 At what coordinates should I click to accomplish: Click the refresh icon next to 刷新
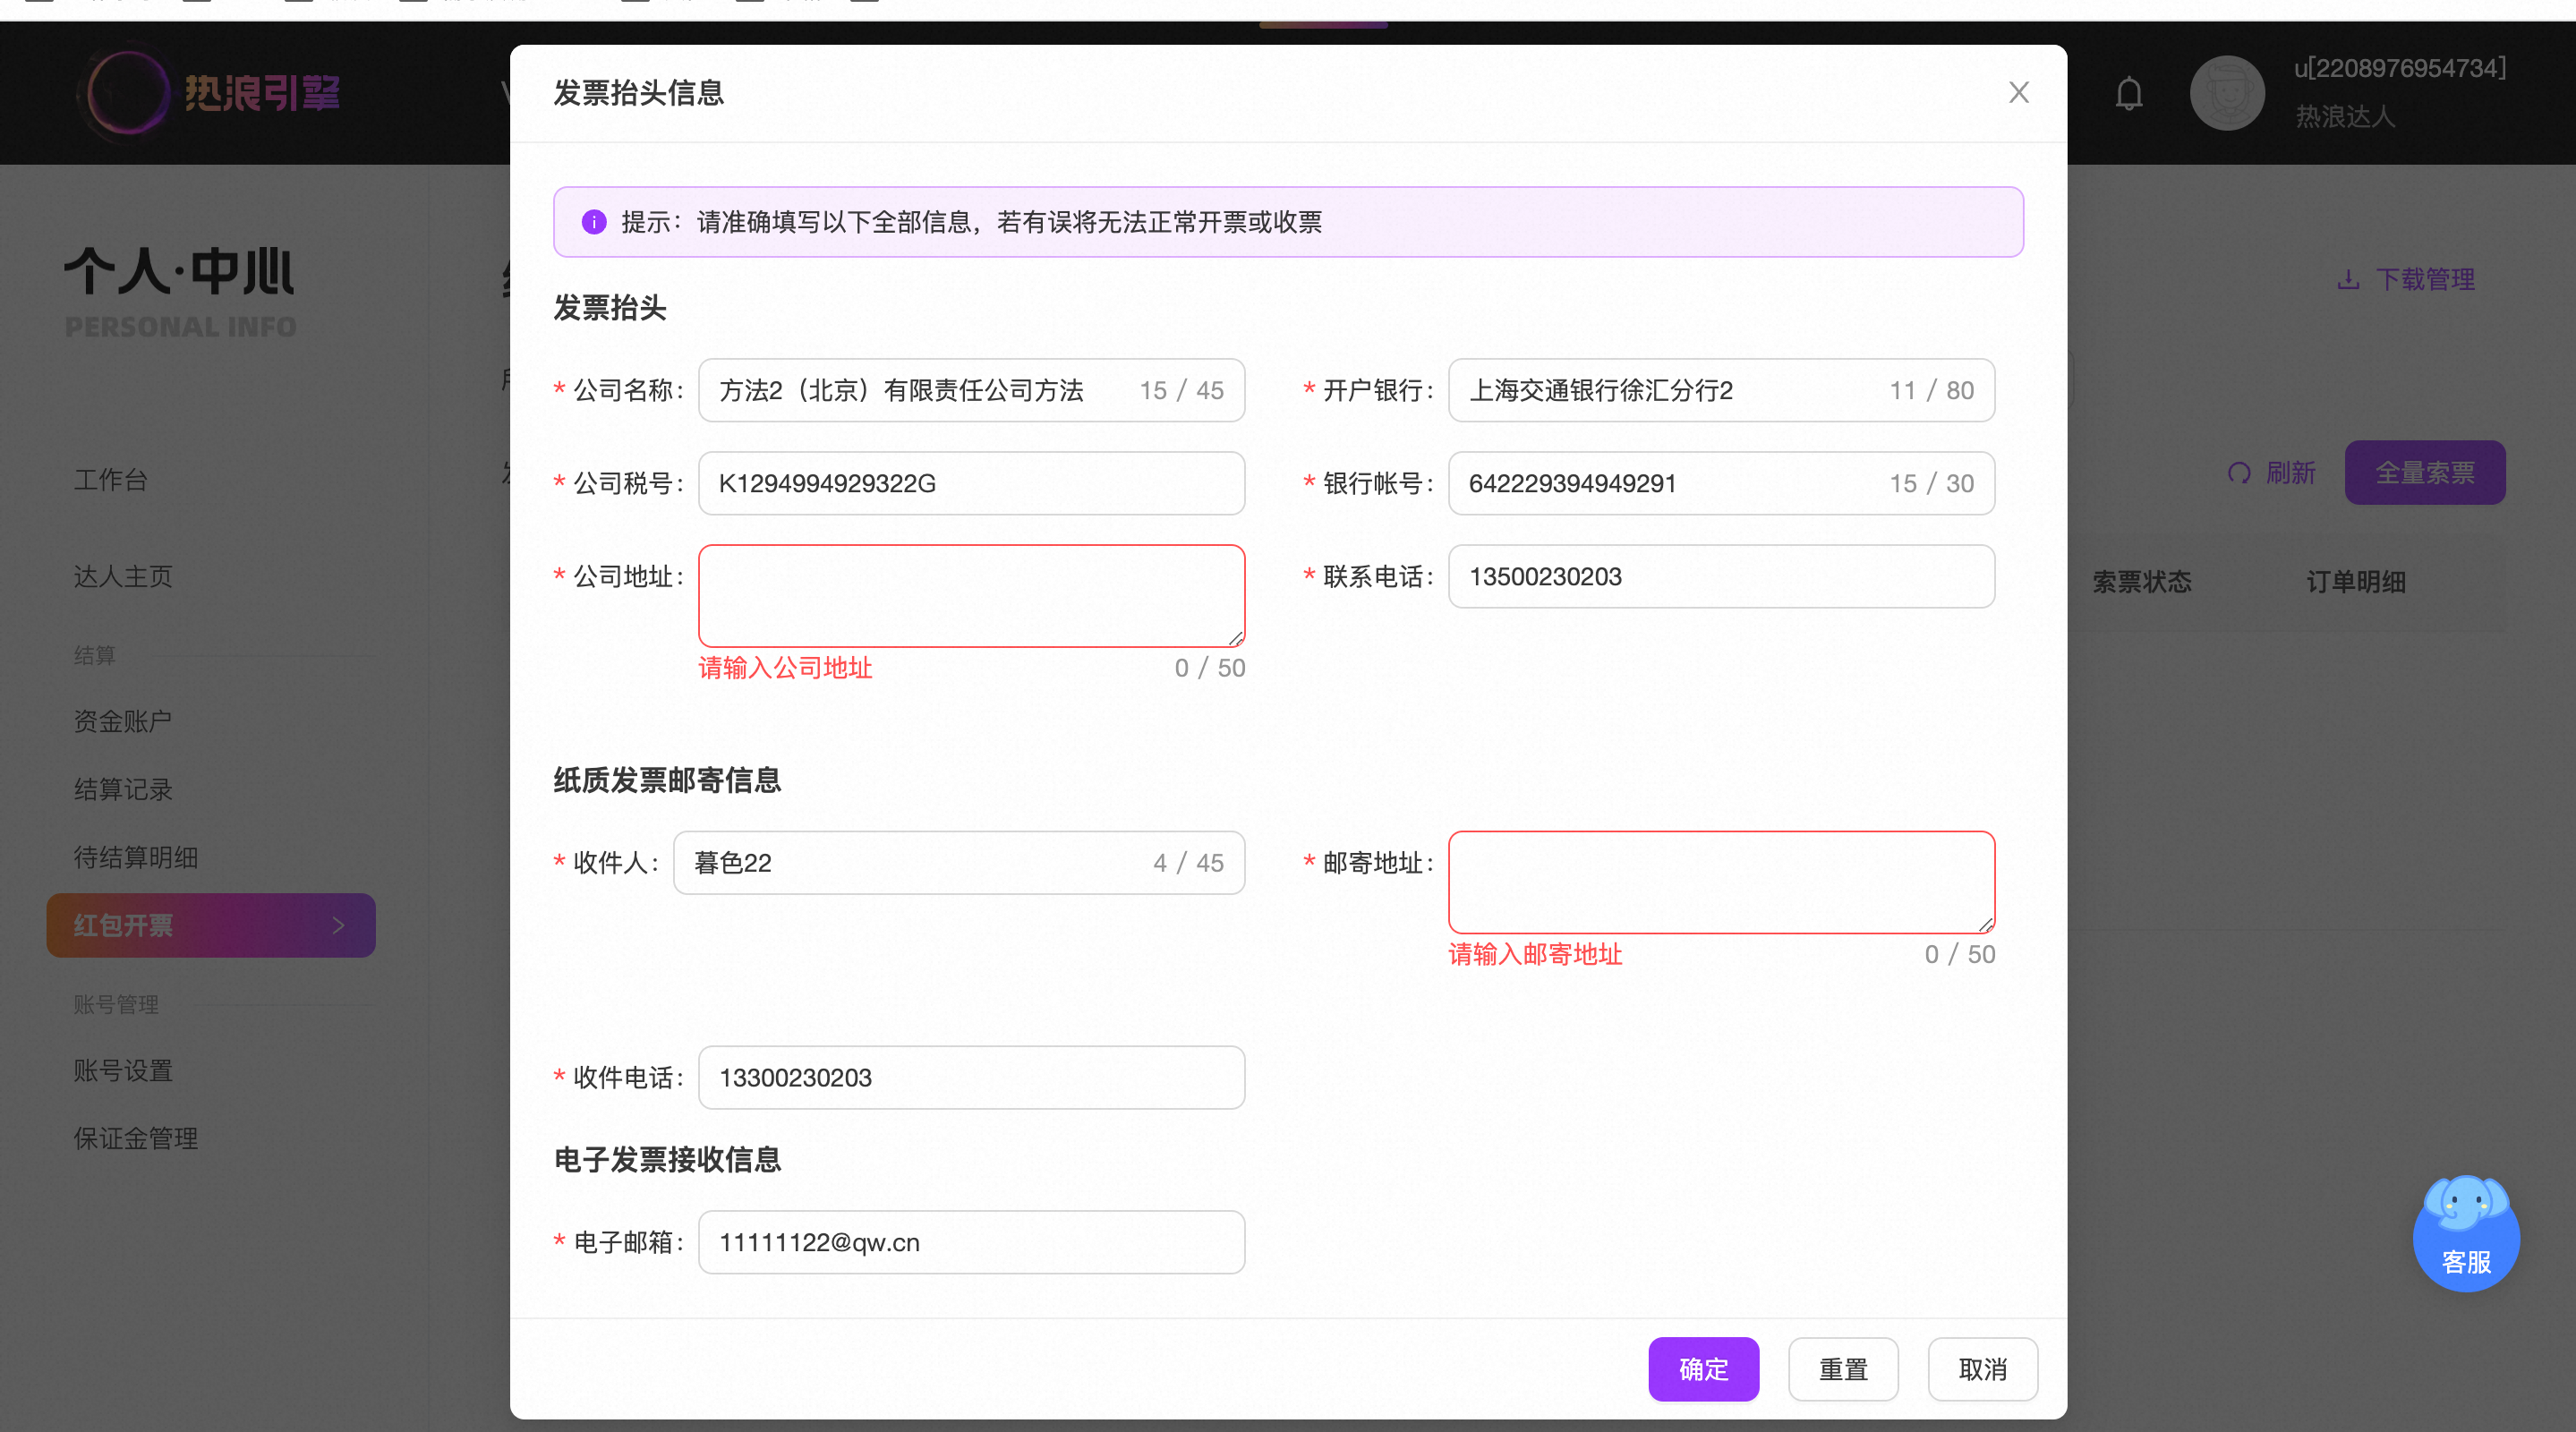(2239, 473)
